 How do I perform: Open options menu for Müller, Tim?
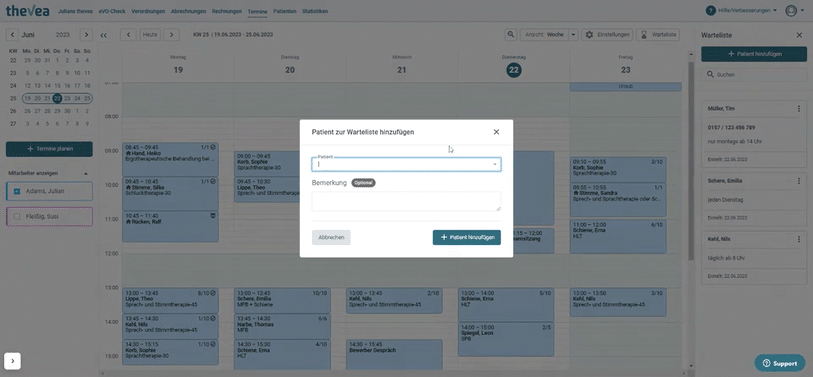click(x=799, y=109)
